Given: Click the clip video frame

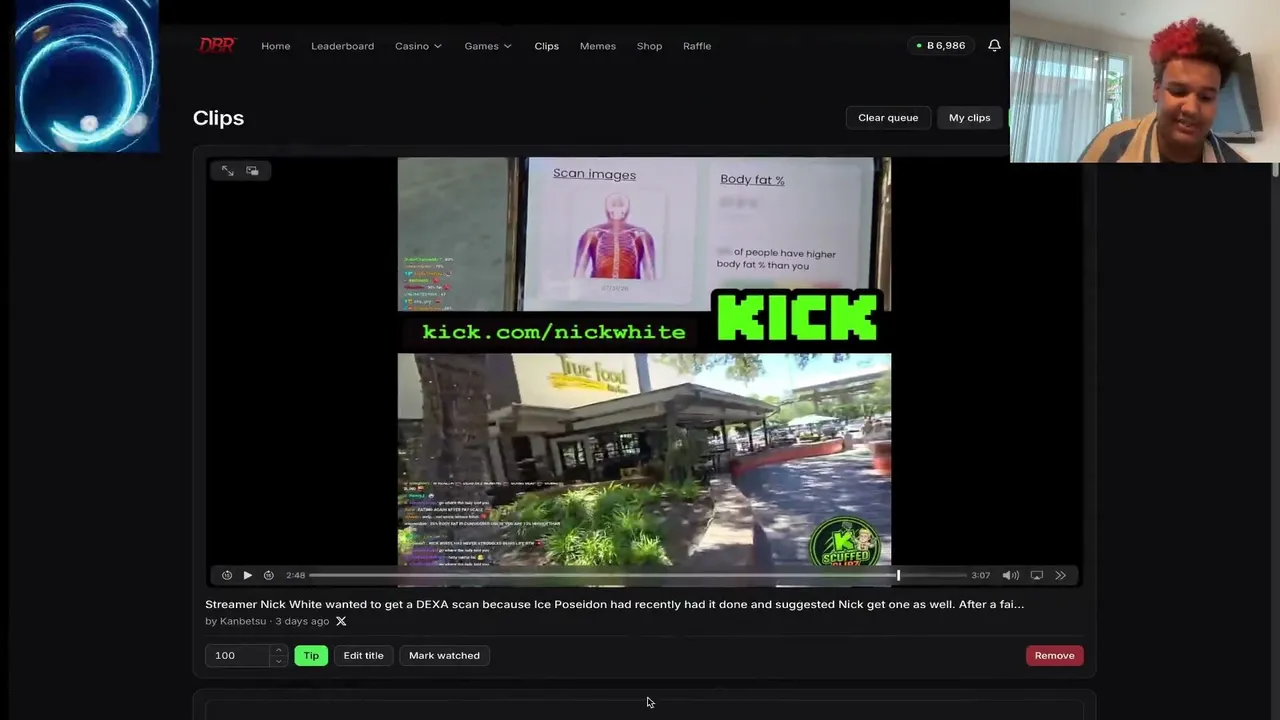Looking at the screenshot, I should click(644, 371).
